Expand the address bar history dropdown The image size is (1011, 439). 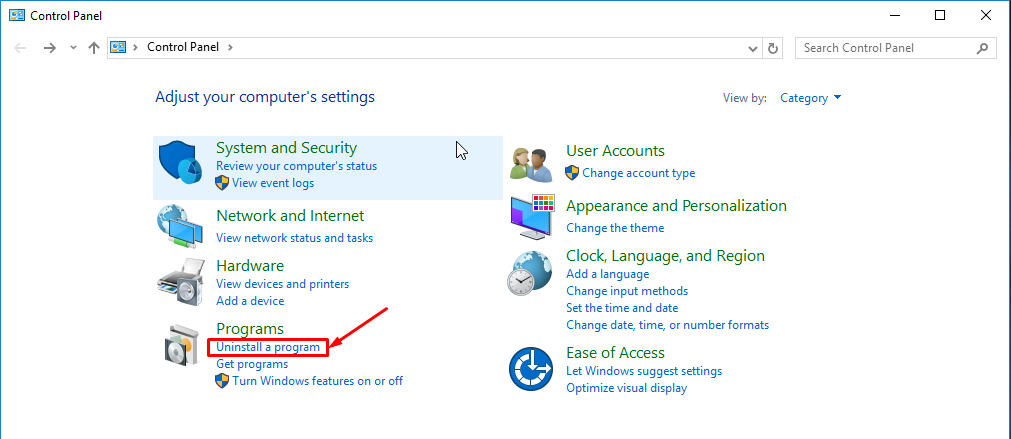752,48
